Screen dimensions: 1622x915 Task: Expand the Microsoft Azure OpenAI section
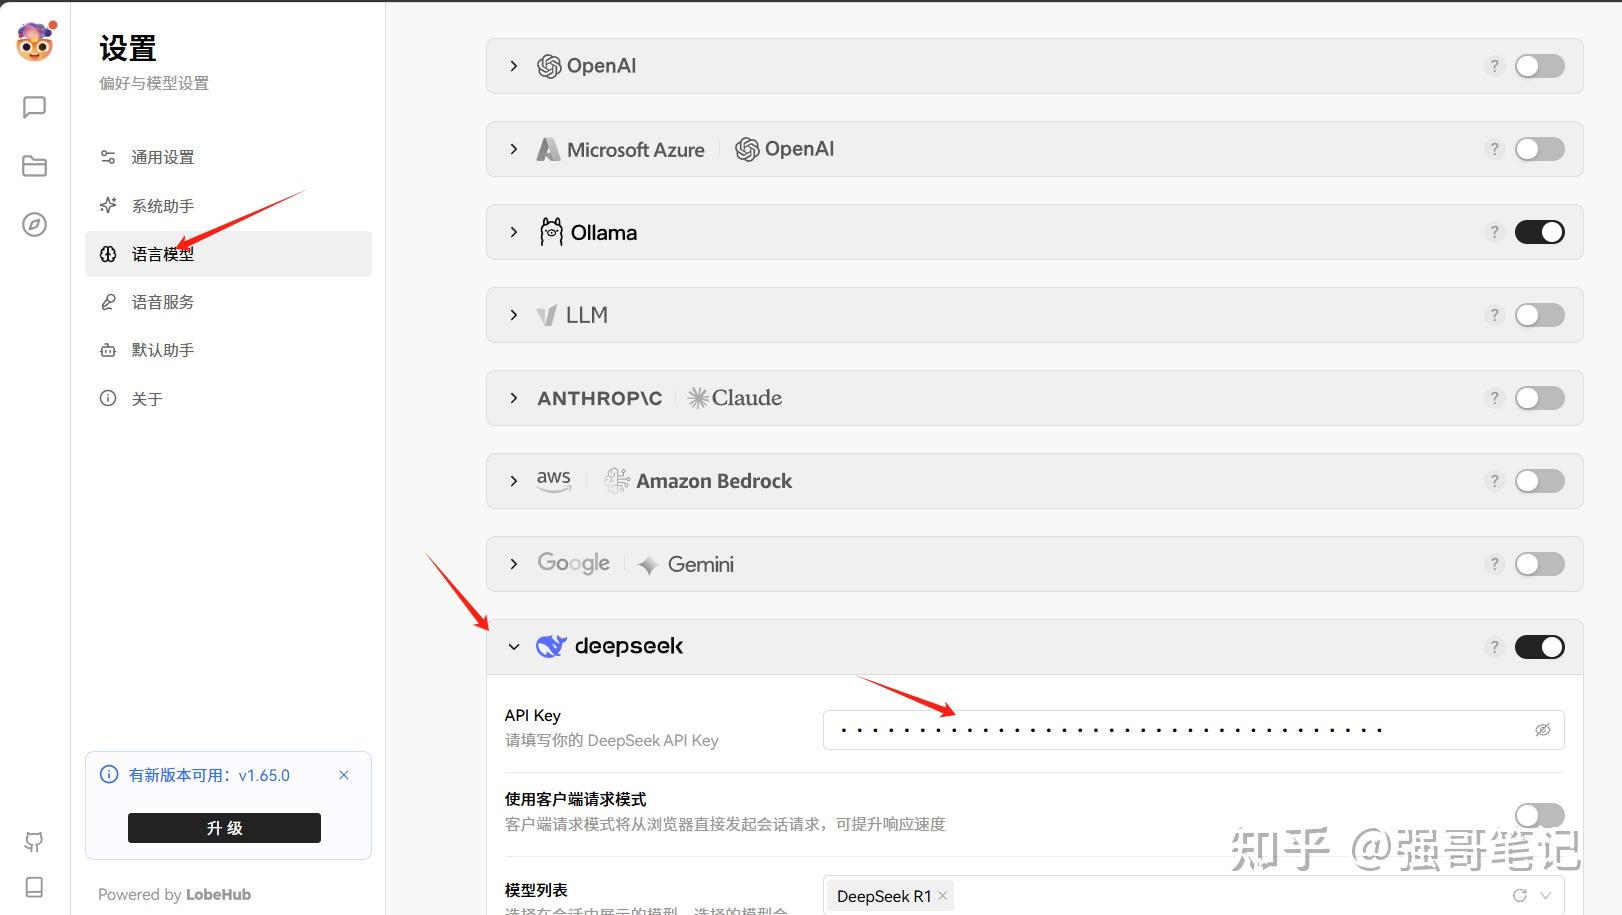pyautogui.click(x=514, y=149)
